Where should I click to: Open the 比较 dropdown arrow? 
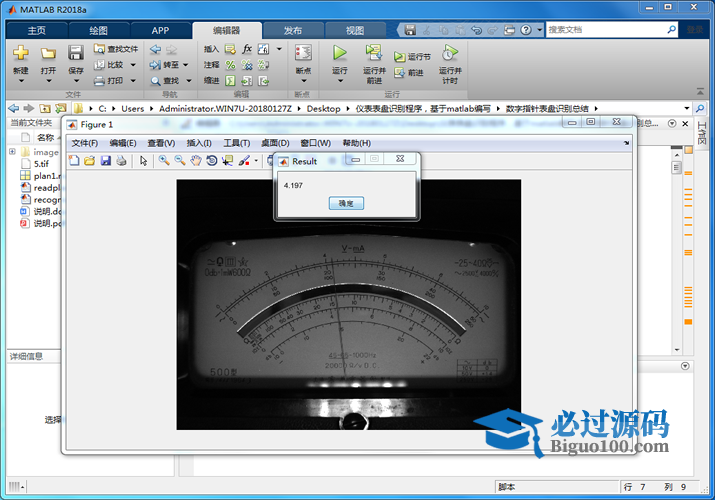click(x=133, y=65)
